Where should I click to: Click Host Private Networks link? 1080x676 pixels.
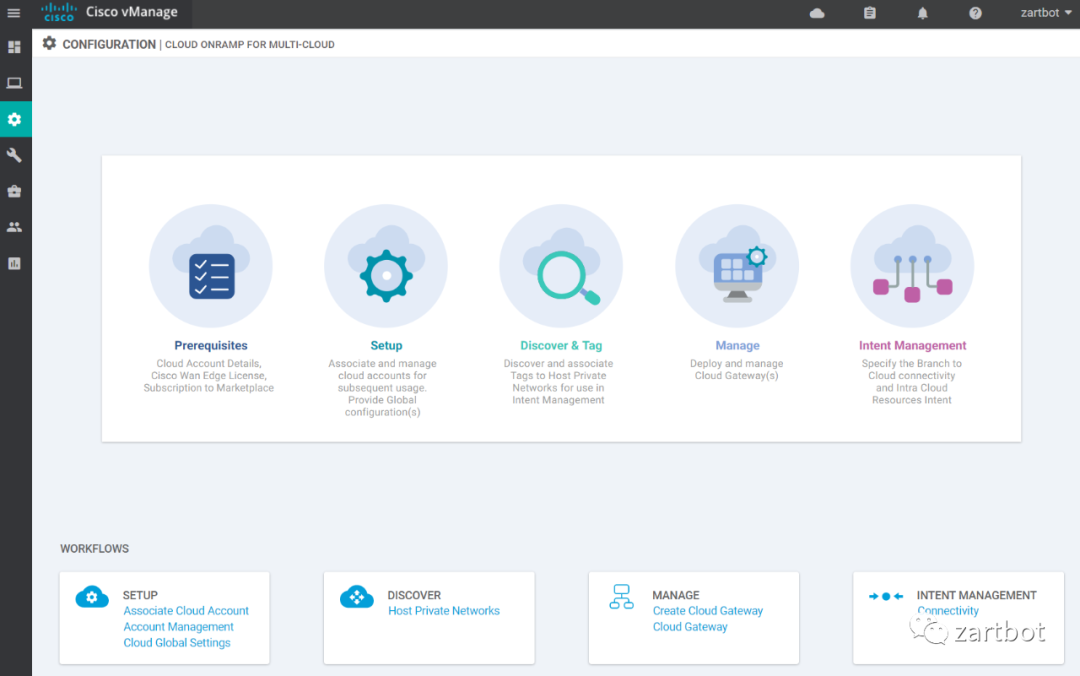[444, 611]
